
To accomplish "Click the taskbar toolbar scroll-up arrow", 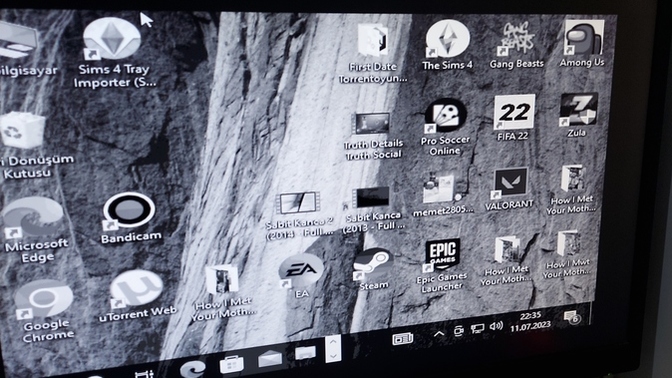I will click(333, 342).
